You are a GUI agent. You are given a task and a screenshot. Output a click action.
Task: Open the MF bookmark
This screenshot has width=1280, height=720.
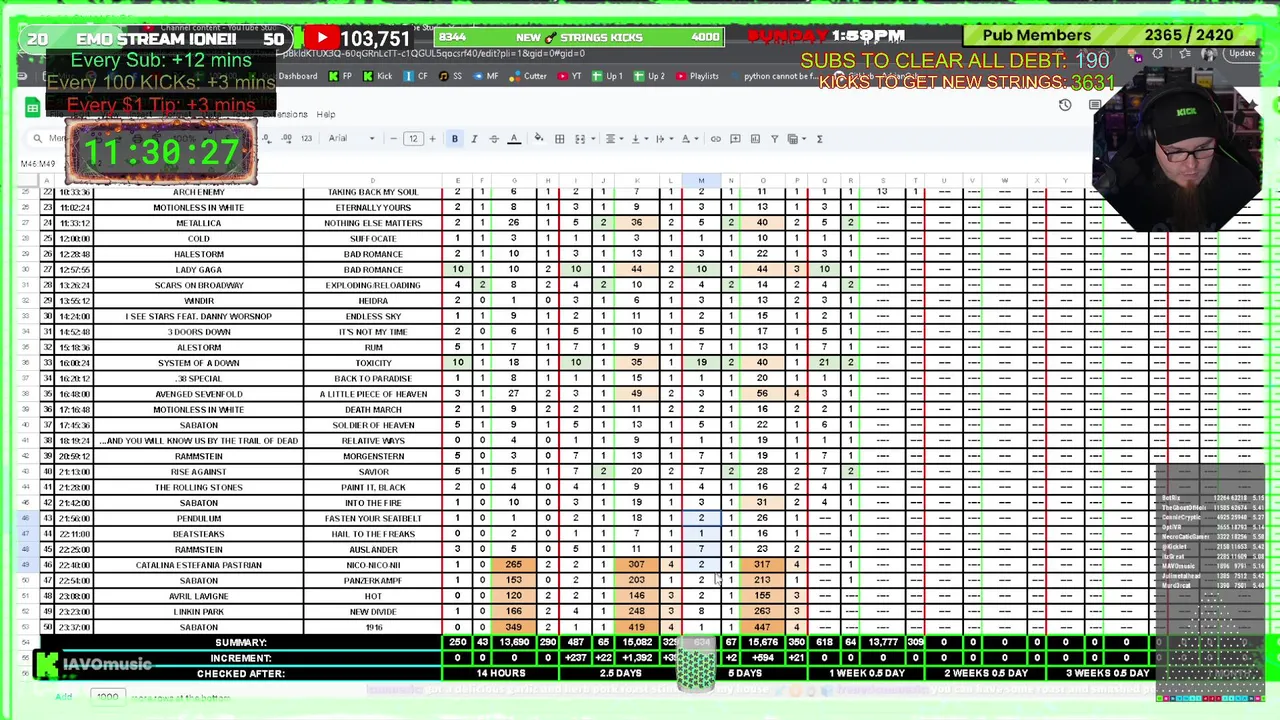tap(486, 76)
